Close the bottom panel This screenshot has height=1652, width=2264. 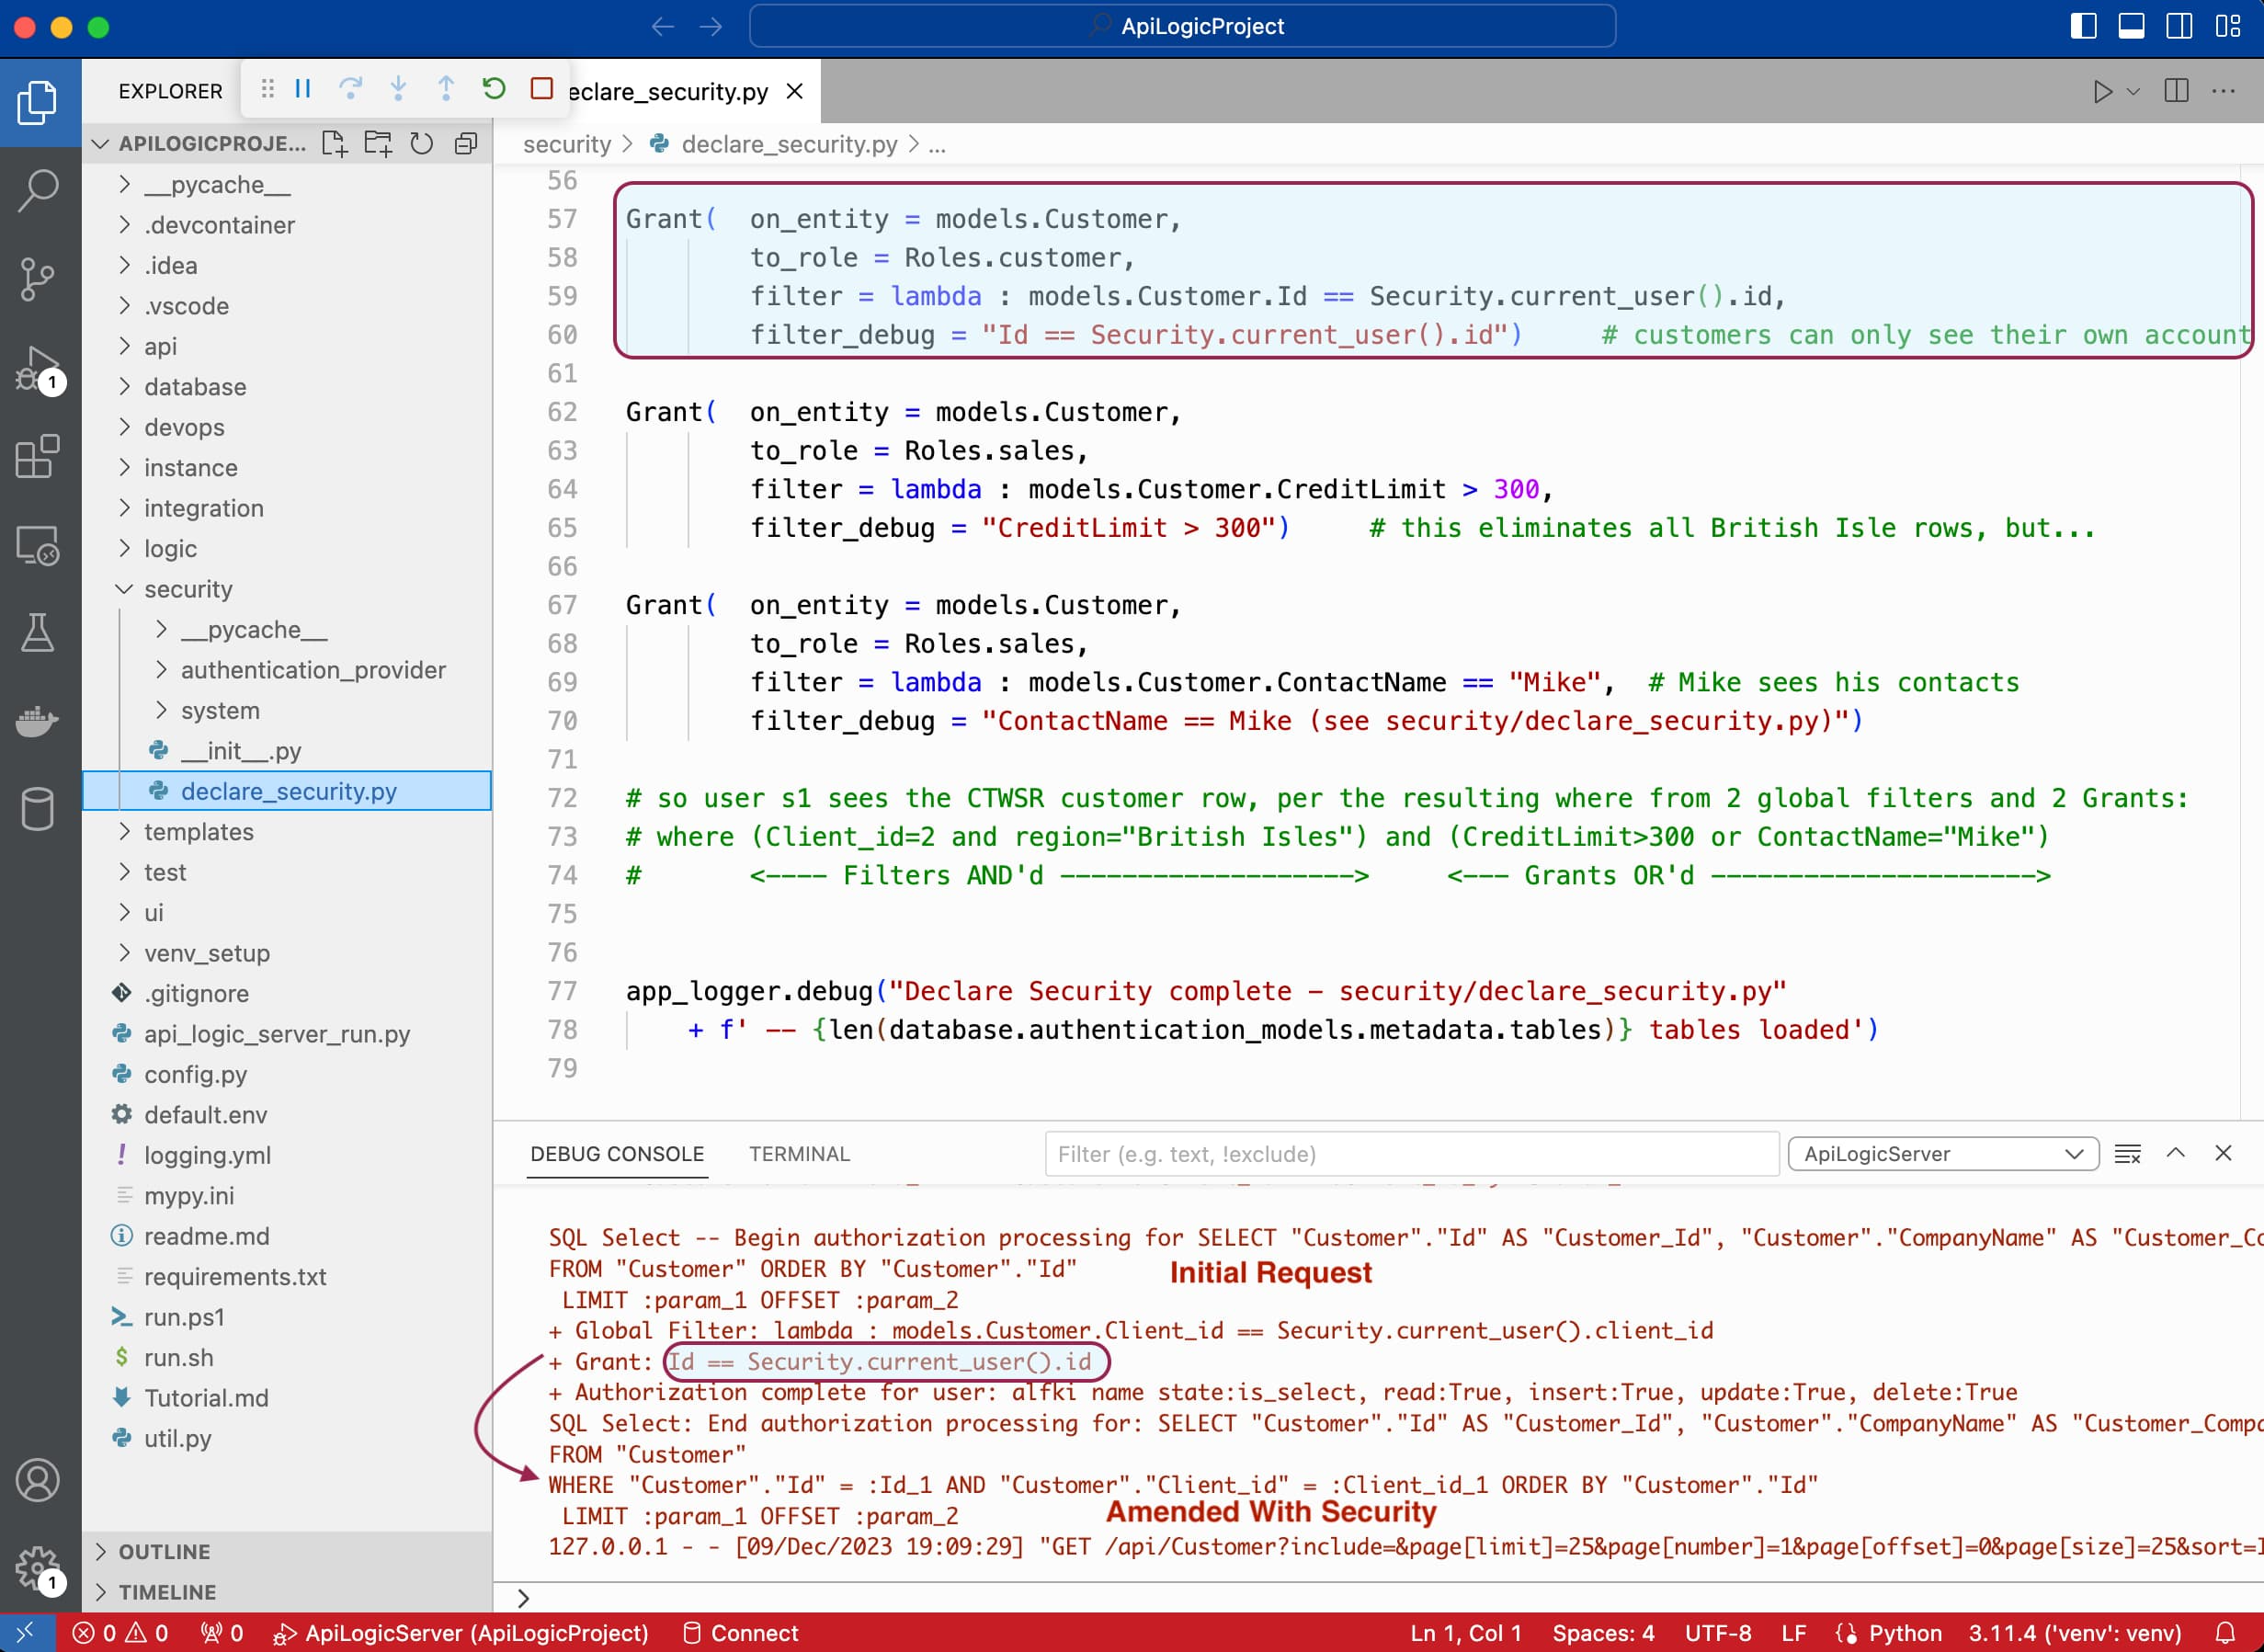click(x=2223, y=1154)
